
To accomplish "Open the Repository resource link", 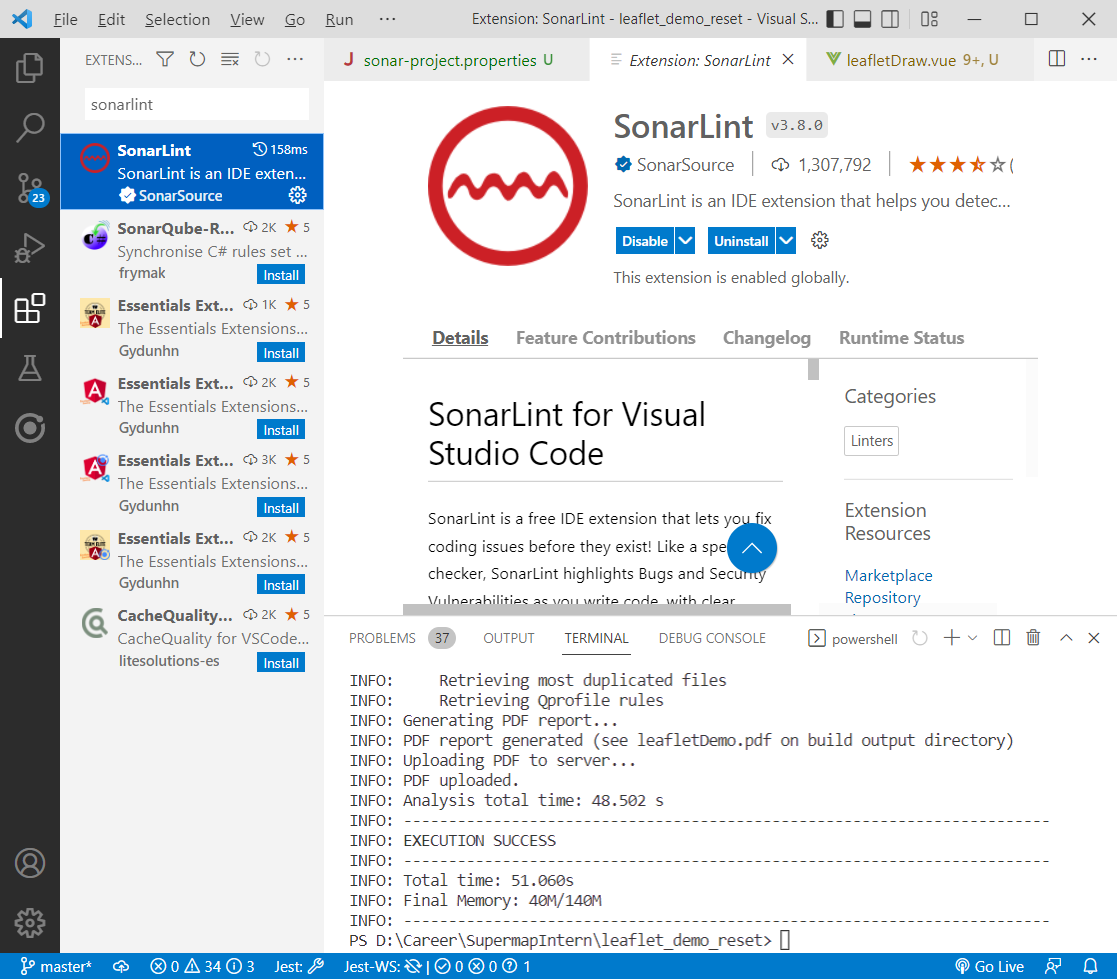I will click(882, 597).
